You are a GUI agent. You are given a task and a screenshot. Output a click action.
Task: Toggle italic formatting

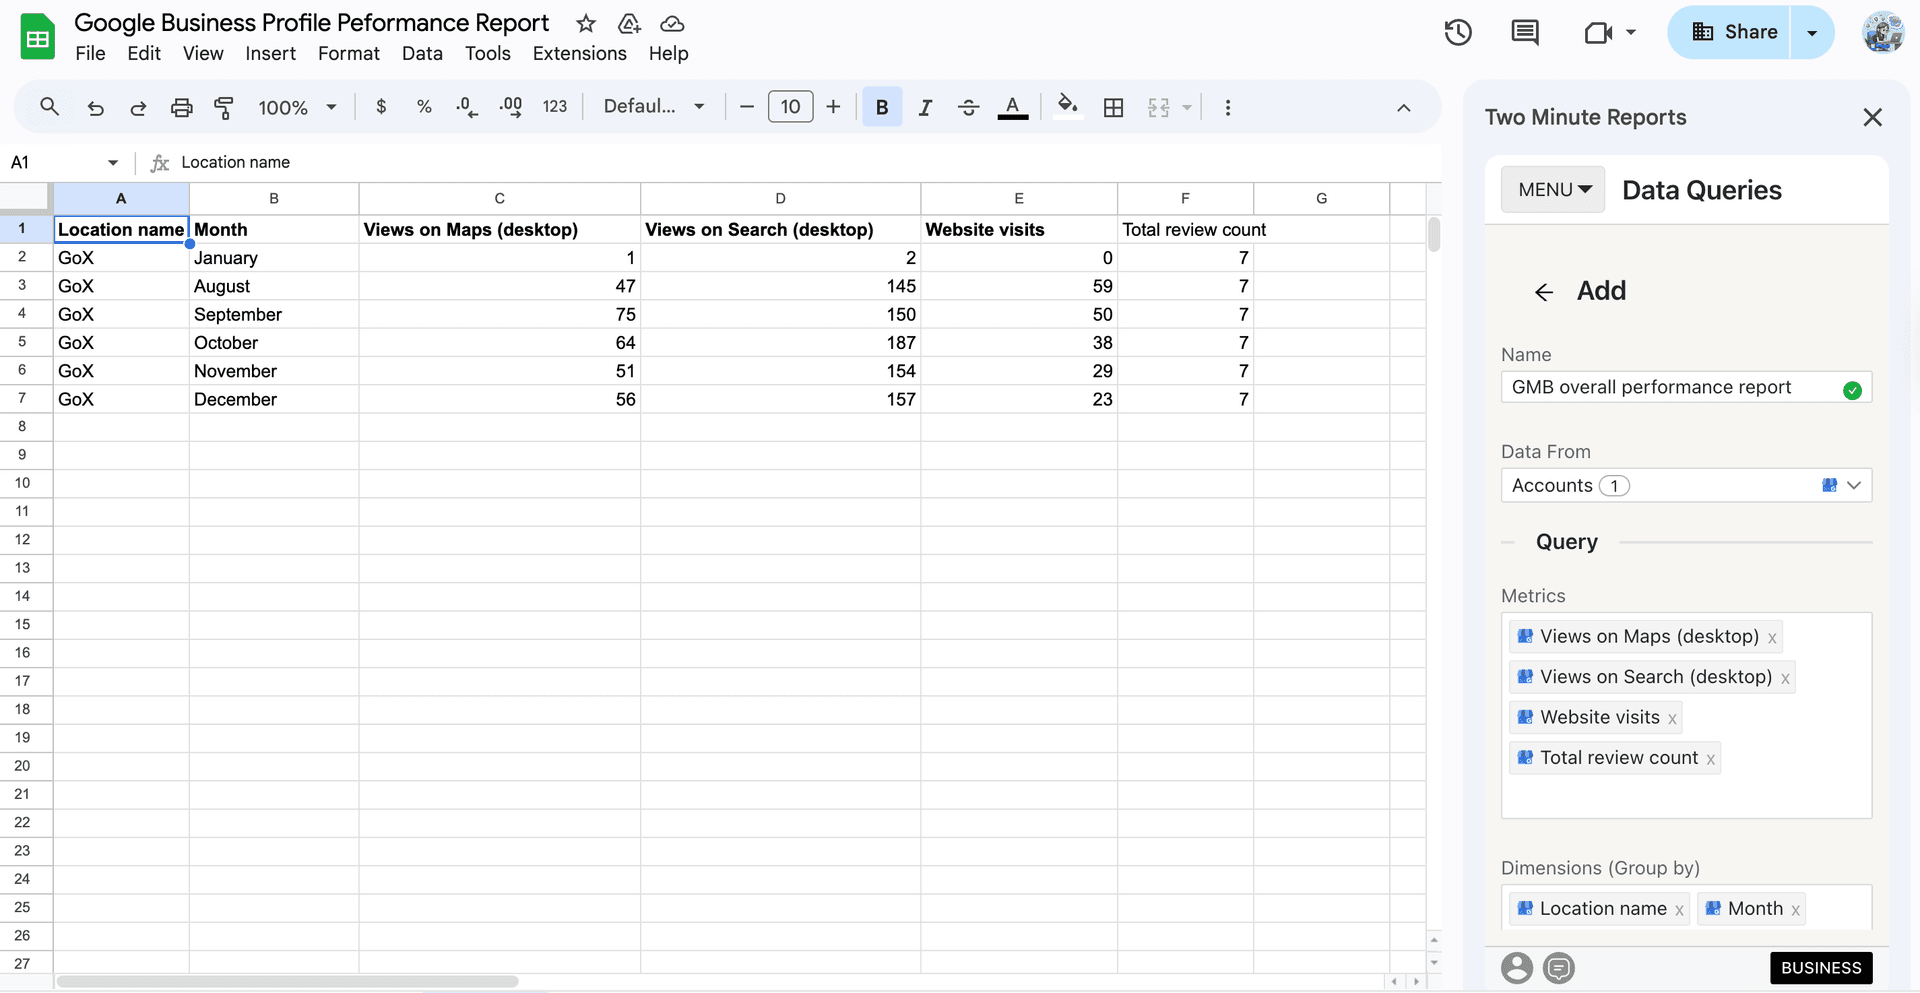pos(925,107)
